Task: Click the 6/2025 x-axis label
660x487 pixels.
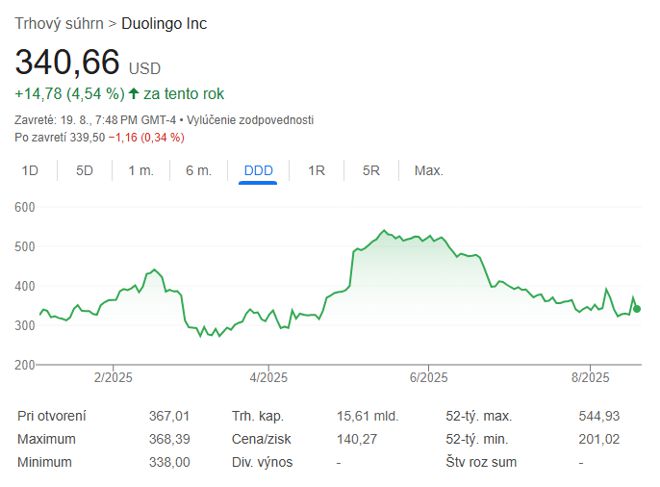Action: pyautogui.click(x=428, y=377)
